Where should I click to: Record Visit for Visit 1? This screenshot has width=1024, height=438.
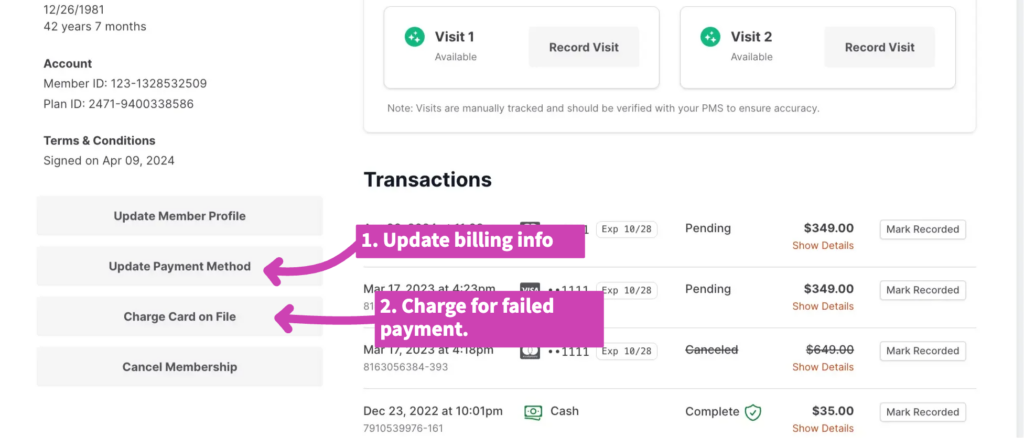pyautogui.click(x=583, y=47)
